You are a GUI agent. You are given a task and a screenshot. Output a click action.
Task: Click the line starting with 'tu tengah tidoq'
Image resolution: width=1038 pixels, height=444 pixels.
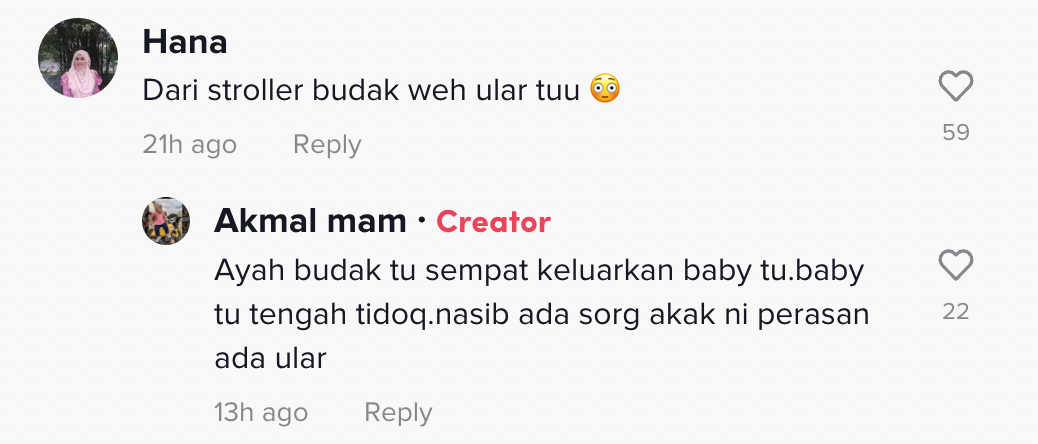541,314
